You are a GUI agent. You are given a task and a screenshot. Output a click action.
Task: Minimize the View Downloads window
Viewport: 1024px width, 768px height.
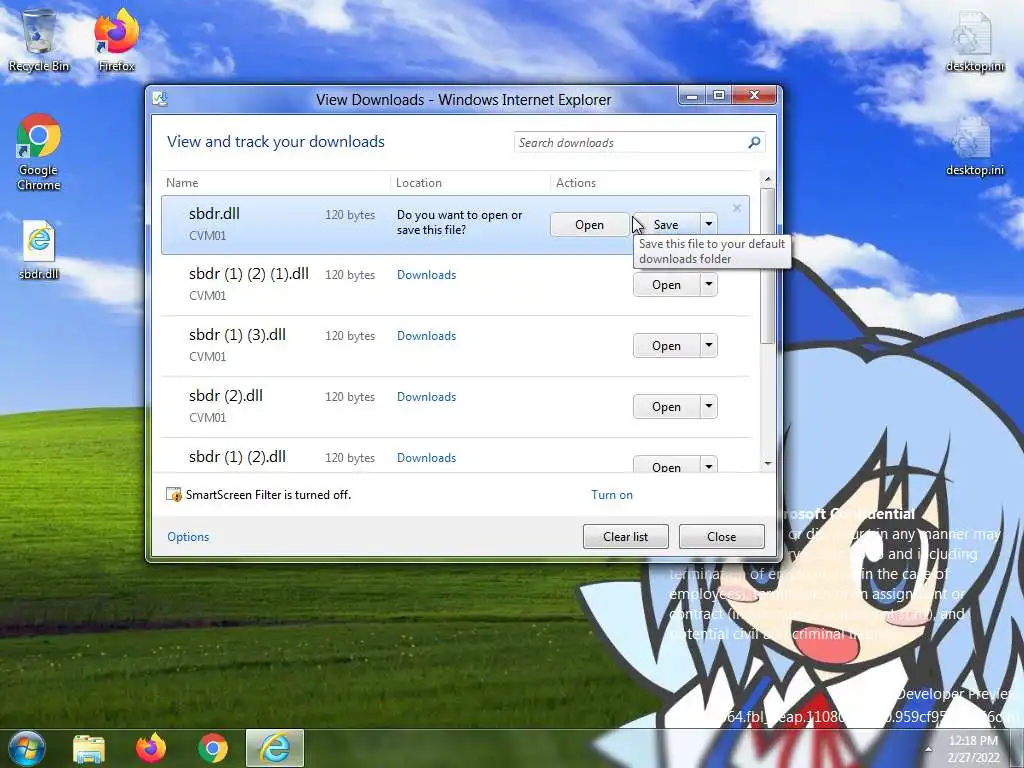coord(692,96)
